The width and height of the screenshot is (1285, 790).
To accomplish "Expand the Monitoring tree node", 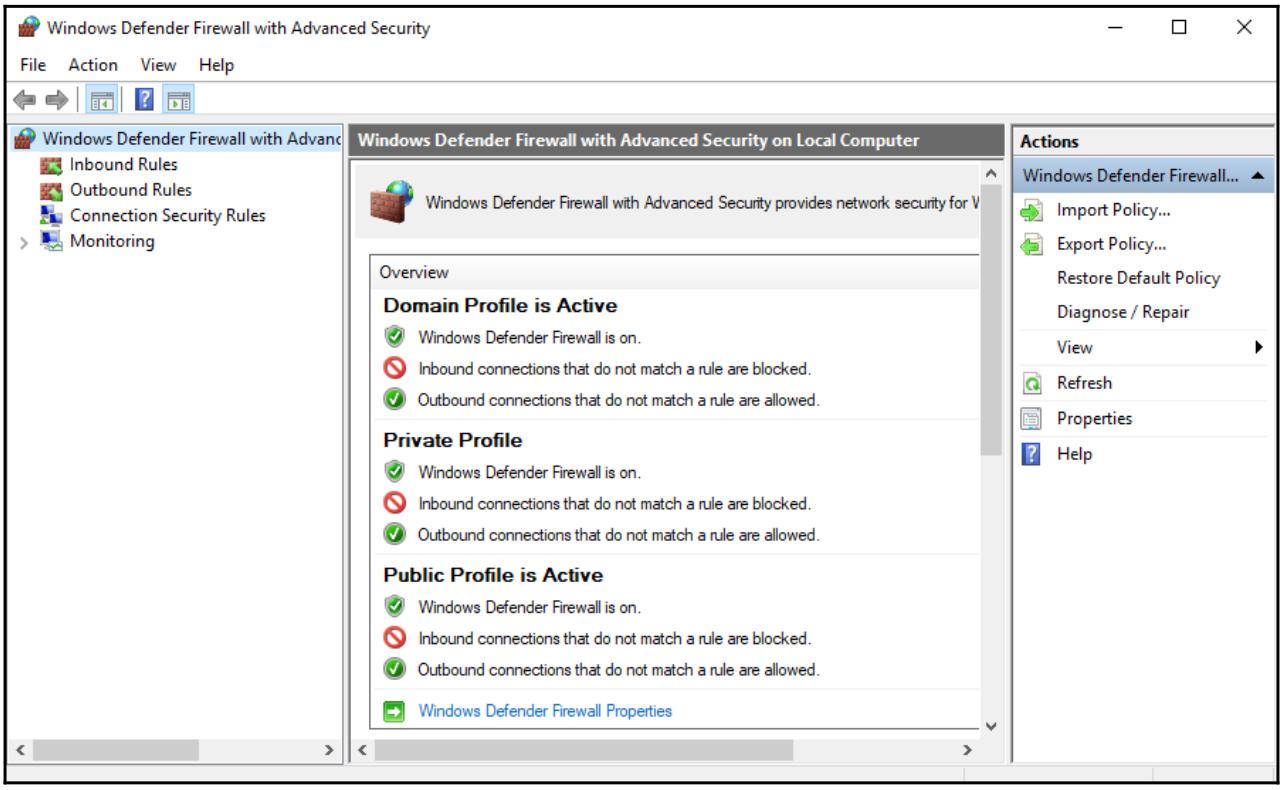I will 26,241.
